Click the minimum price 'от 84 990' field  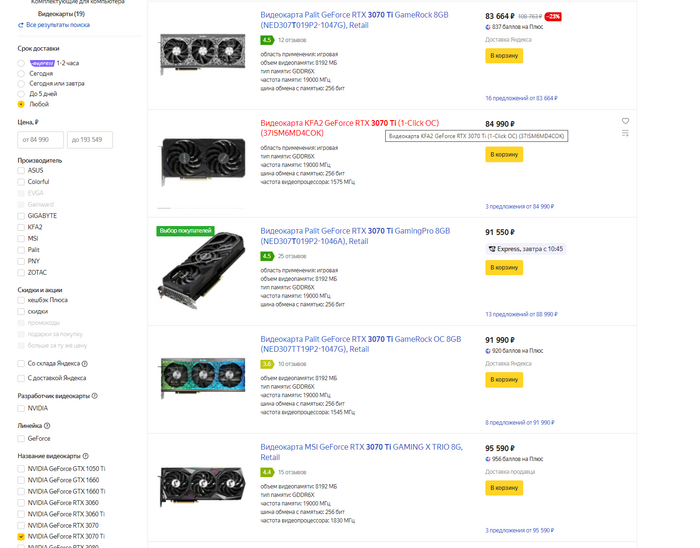tap(41, 140)
